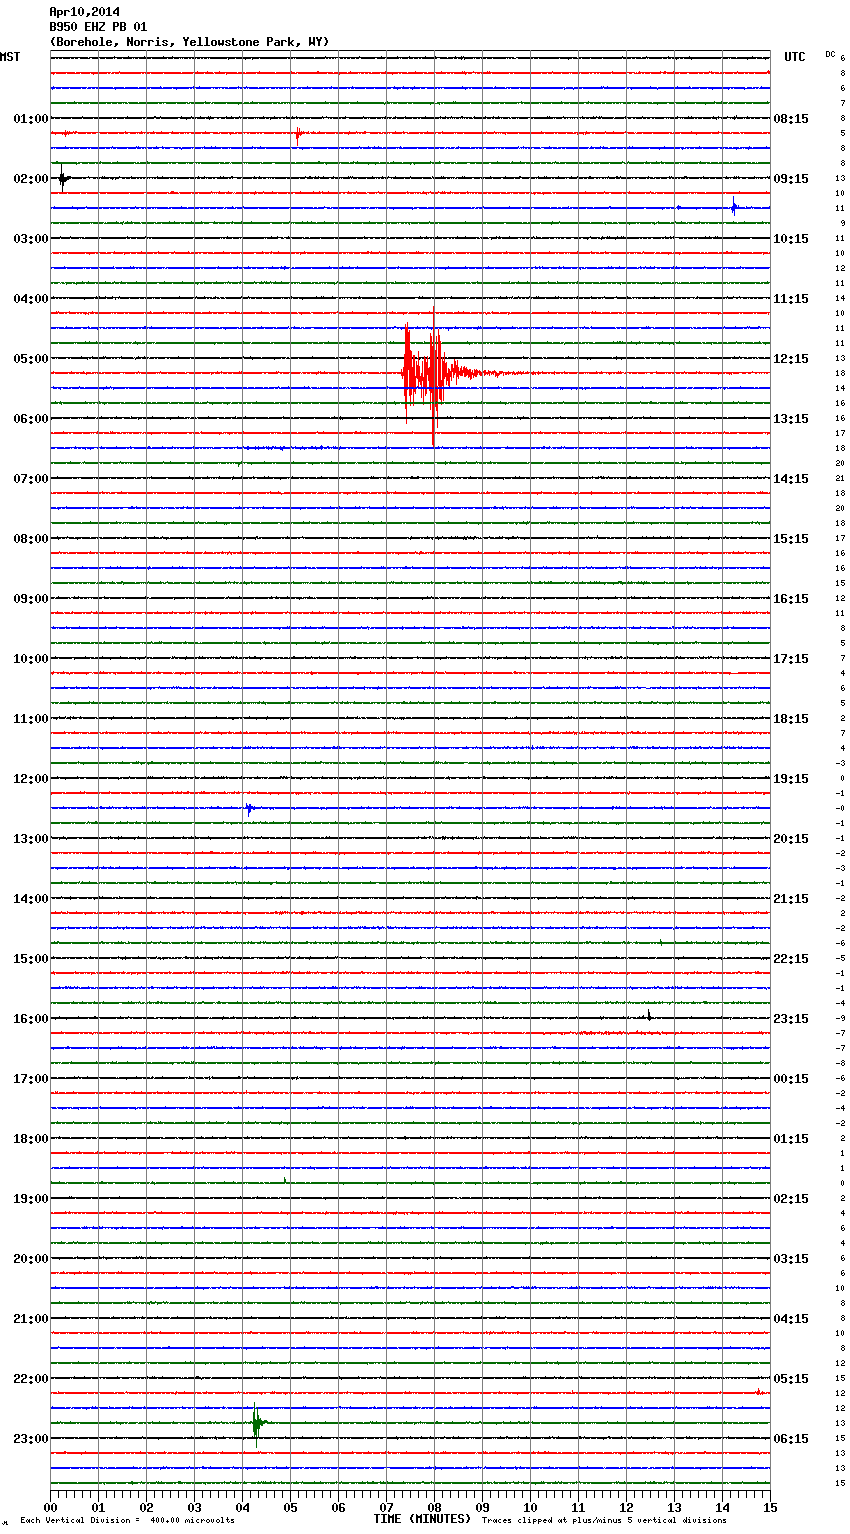Image resolution: width=850 pixels, height=1534 pixels.
Task: Click the "05:15" UTC time label
Action: click(x=791, y=1379)
